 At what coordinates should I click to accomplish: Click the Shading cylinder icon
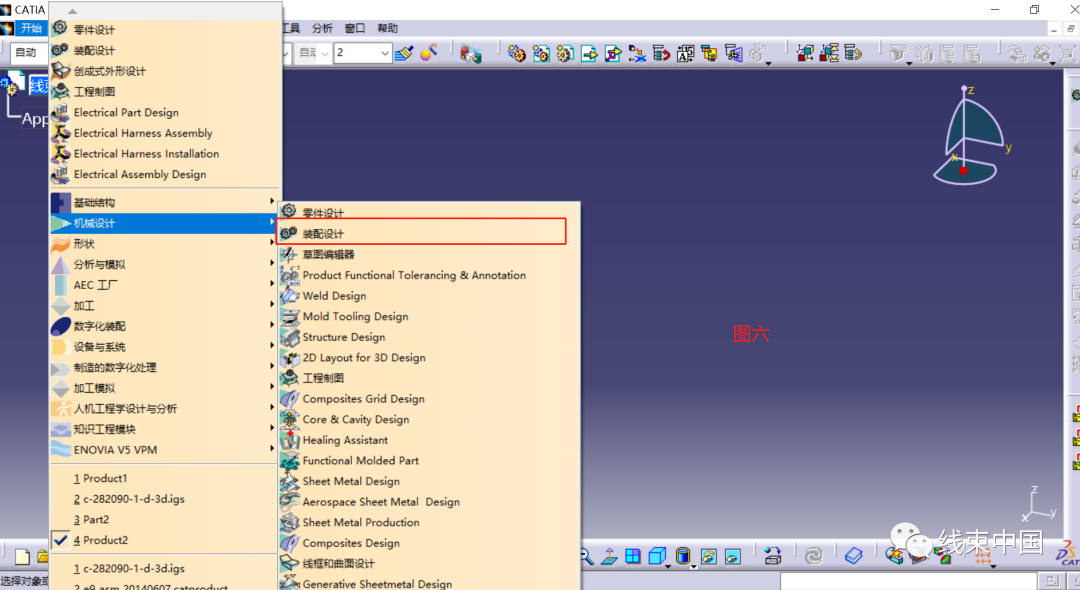pos(682,556)
